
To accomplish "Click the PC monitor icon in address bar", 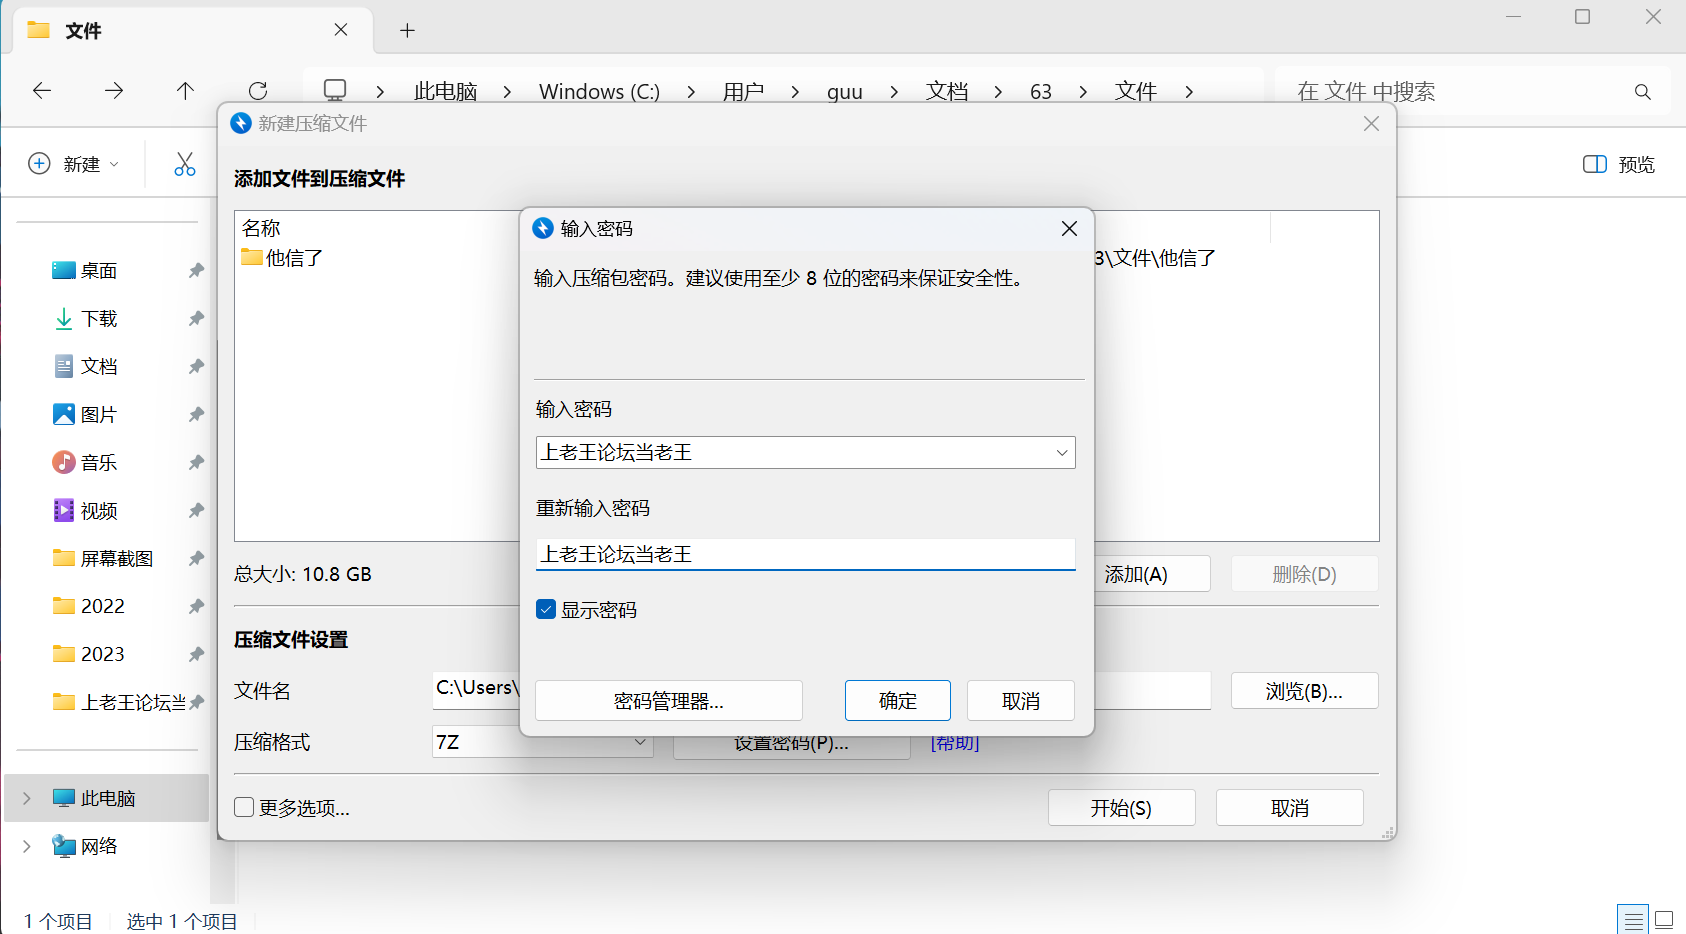I will [335, 91].
